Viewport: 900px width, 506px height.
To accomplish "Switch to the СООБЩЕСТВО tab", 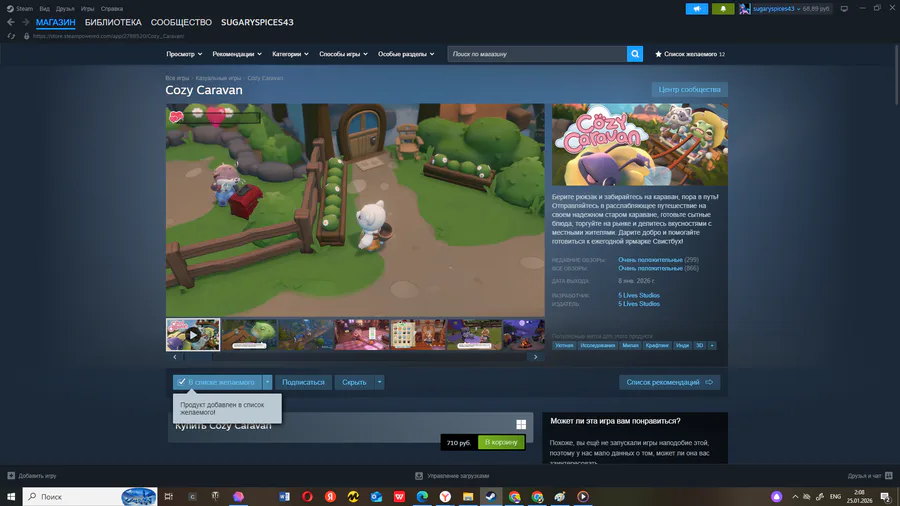I will click(181, 22).
